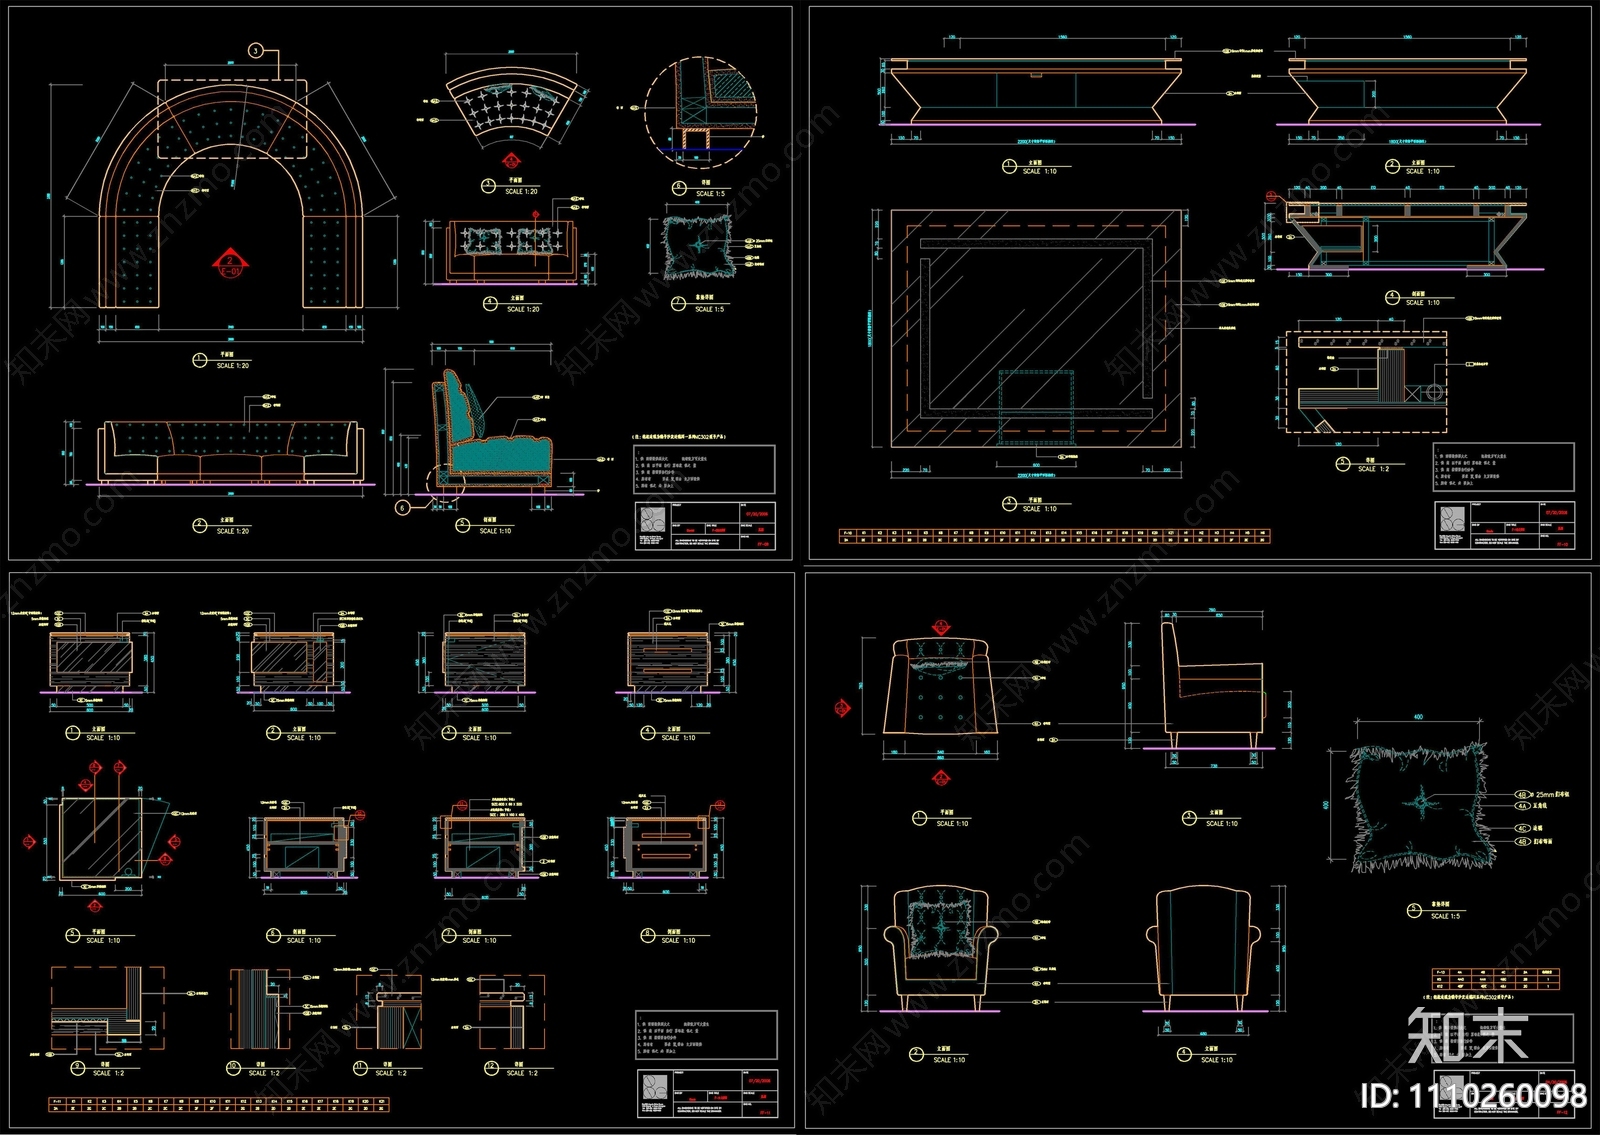Click the circled 6 detail callout bubble
The width and height of the screenshot is (1600, 1135).
tap(402, 507)
